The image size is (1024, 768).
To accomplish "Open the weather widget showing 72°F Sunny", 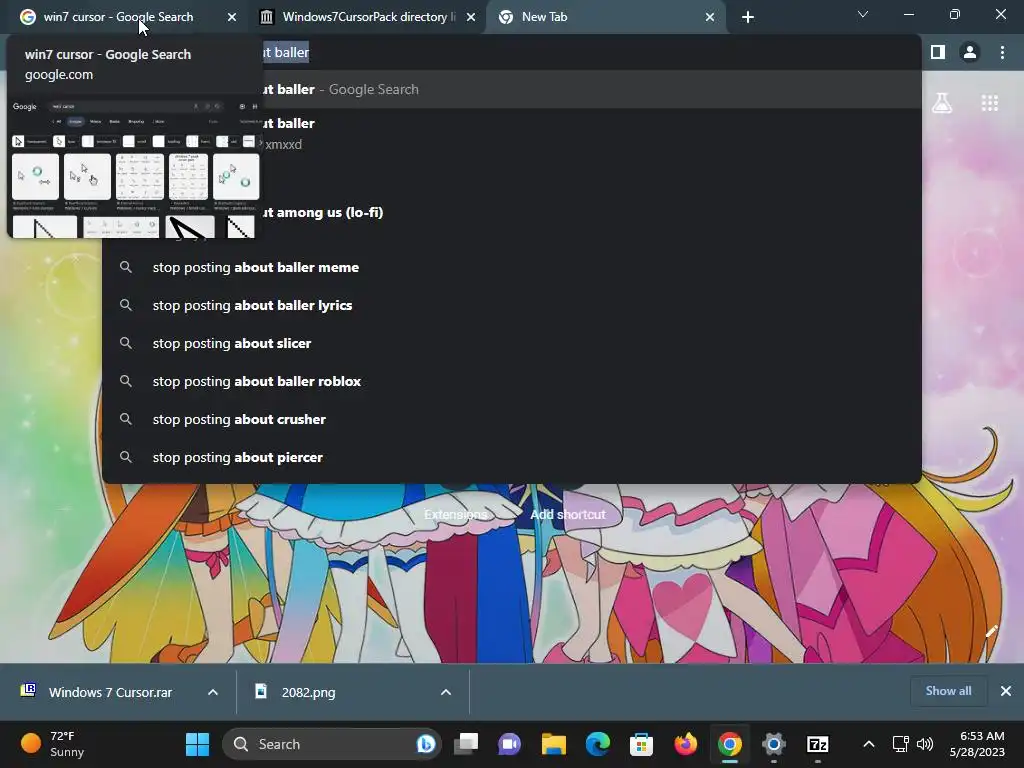I will (x=54, y=744).
